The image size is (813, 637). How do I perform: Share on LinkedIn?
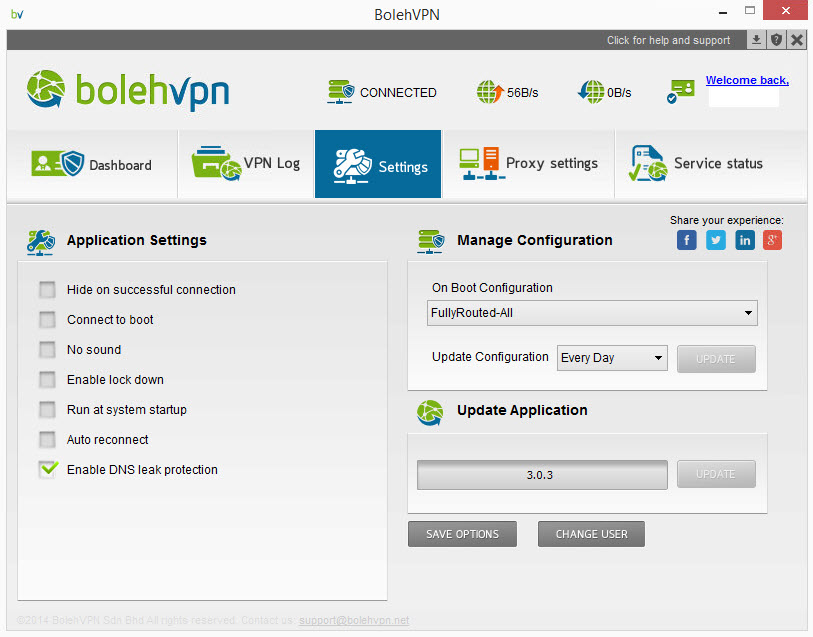[x=745, y=240]
